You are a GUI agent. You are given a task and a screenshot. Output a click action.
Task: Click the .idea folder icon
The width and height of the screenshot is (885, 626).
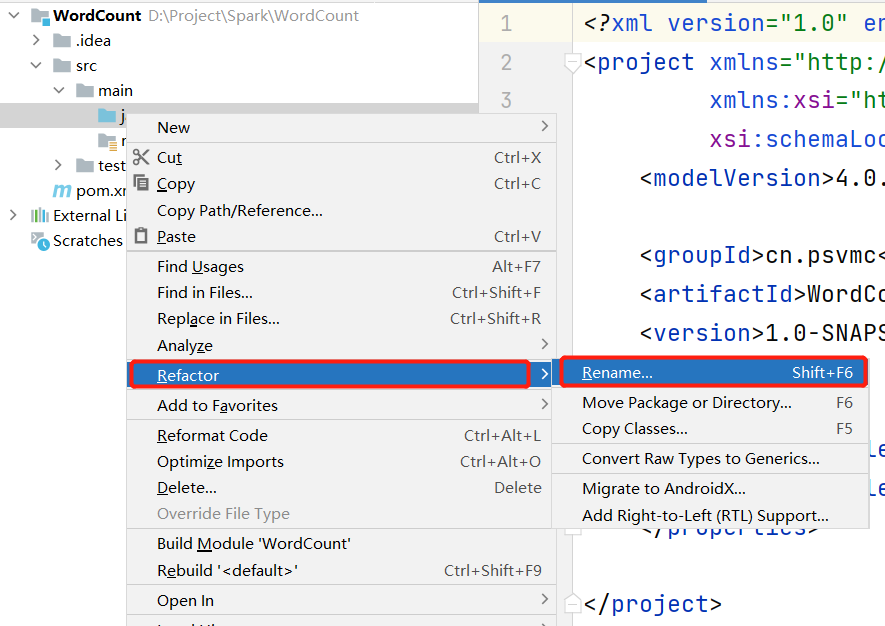click(x=62, y=41)
